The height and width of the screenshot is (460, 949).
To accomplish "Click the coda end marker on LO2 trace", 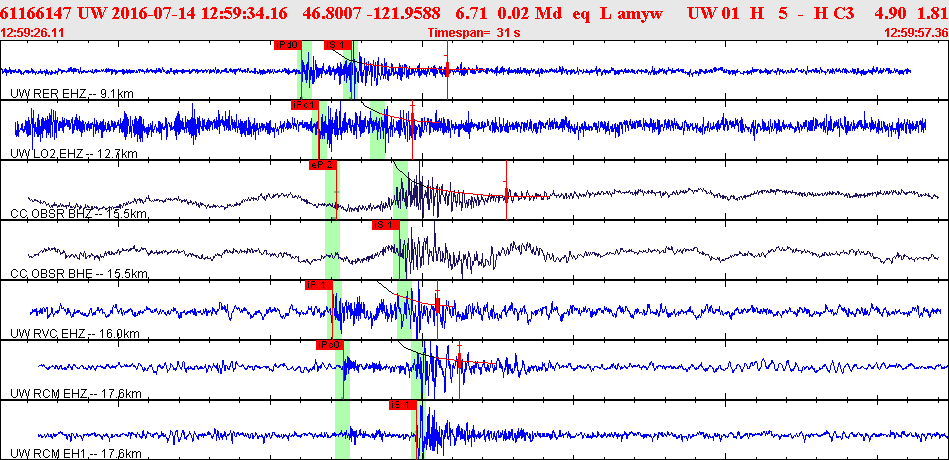I will pyautogui.click(x=412, y=119).
